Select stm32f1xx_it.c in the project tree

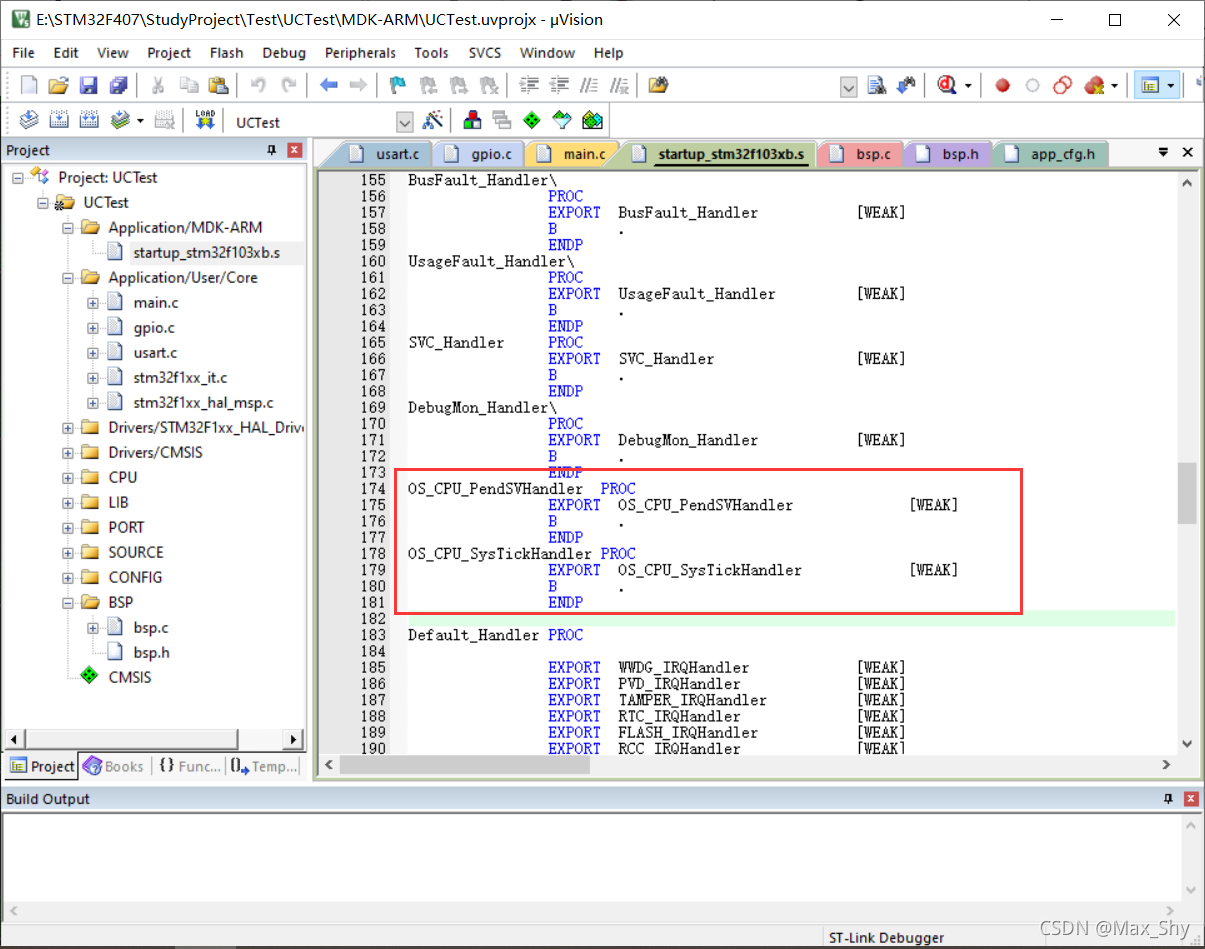coord(180,377)
